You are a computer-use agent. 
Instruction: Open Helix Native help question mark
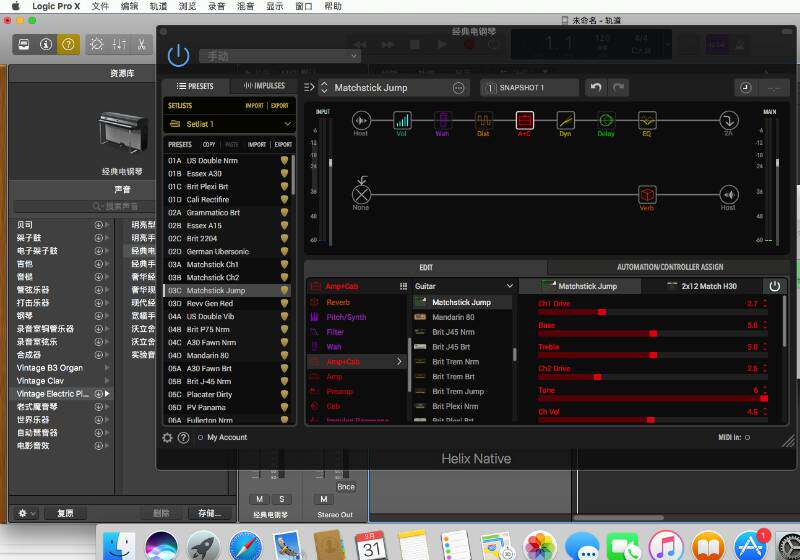click(184, 438)
